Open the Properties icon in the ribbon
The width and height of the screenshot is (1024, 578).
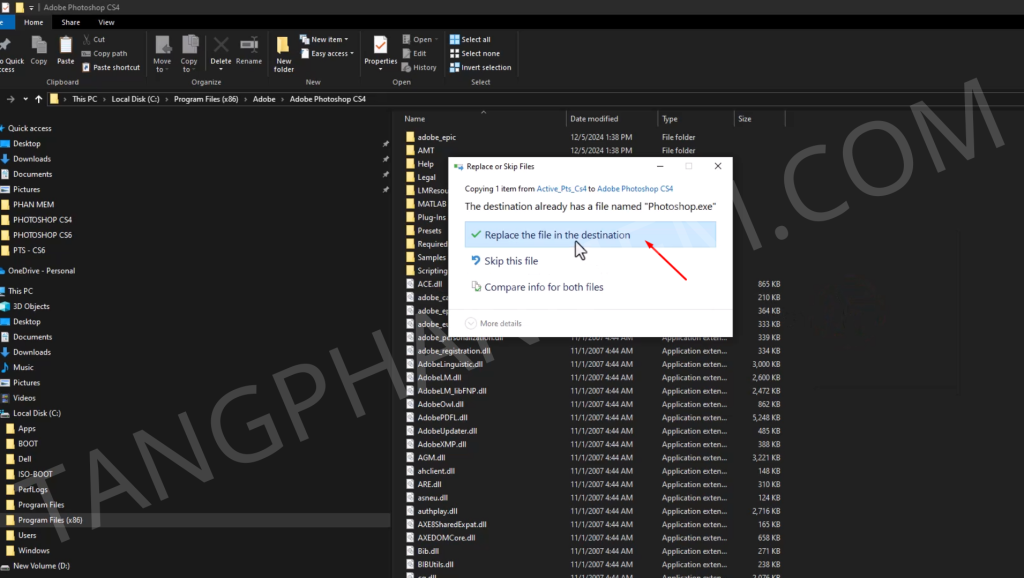tap(380, 49)
